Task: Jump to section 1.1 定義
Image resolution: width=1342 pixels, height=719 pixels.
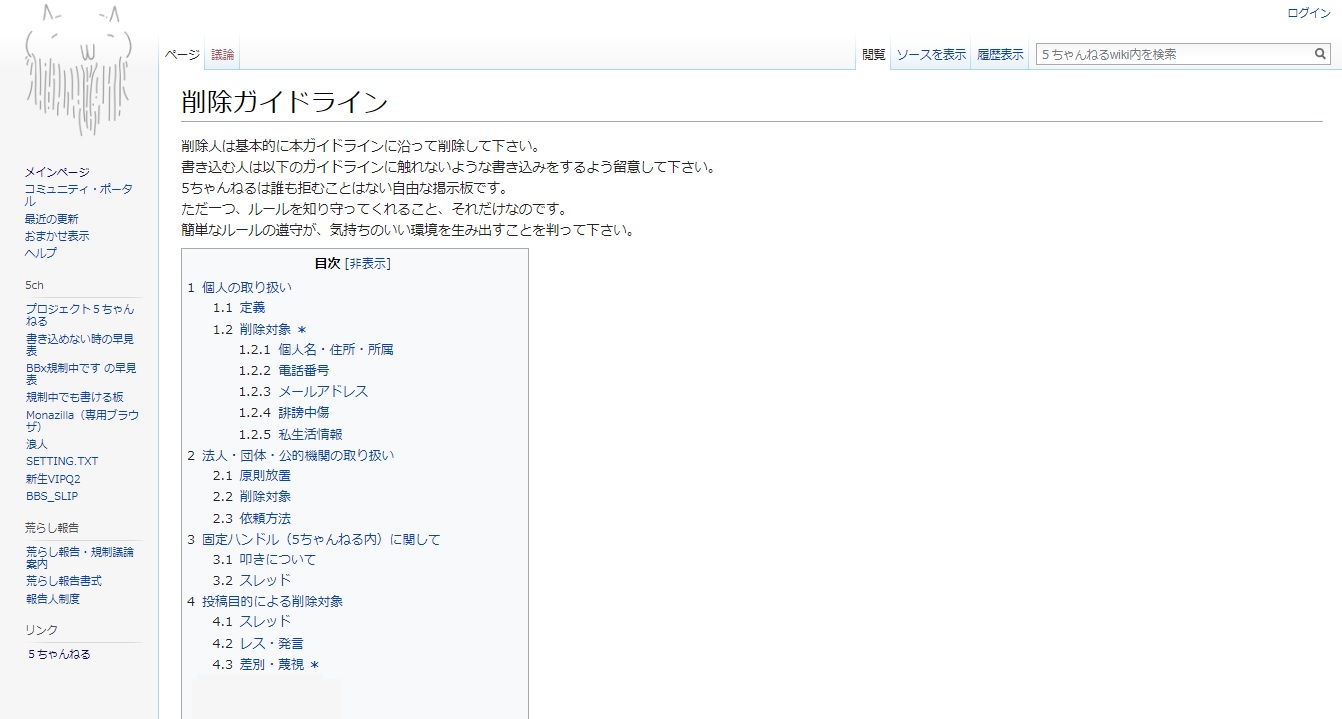Action: click(239, 308)
